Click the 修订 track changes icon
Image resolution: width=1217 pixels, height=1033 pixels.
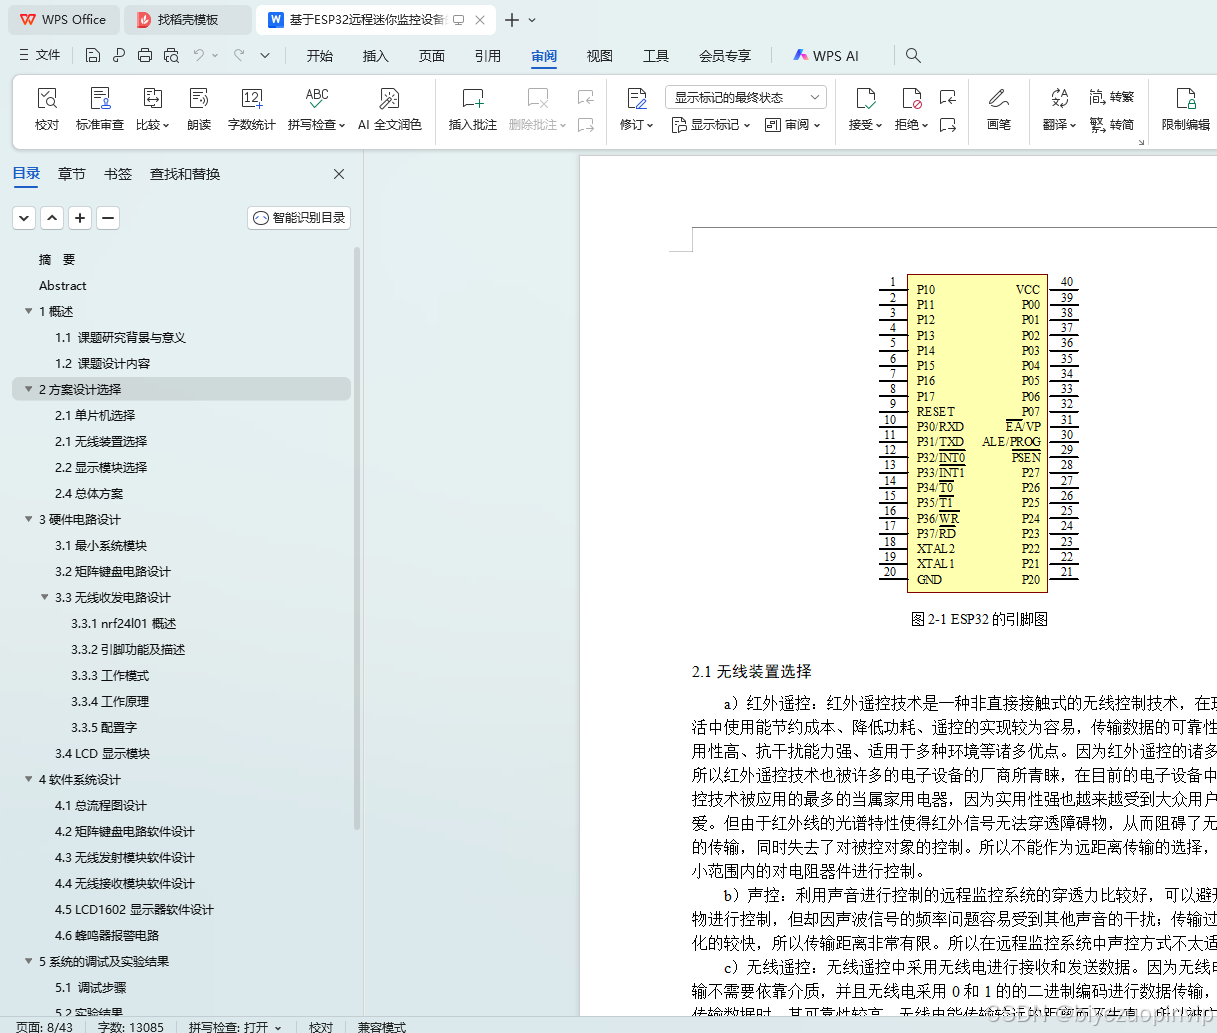pyautogui.click(x=636, y=98)
